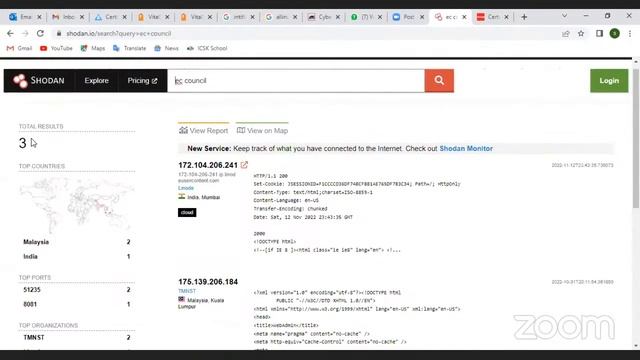Open external link icon beside 172.104.206.241

[244, 165]
